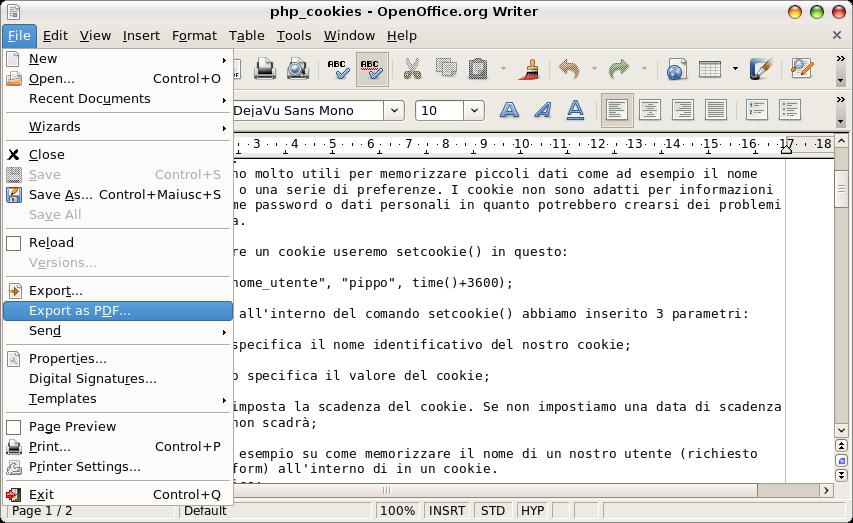Toggle INSRT insert mode in status bar
Screen dimensions: 853x523
pos(447,510)
